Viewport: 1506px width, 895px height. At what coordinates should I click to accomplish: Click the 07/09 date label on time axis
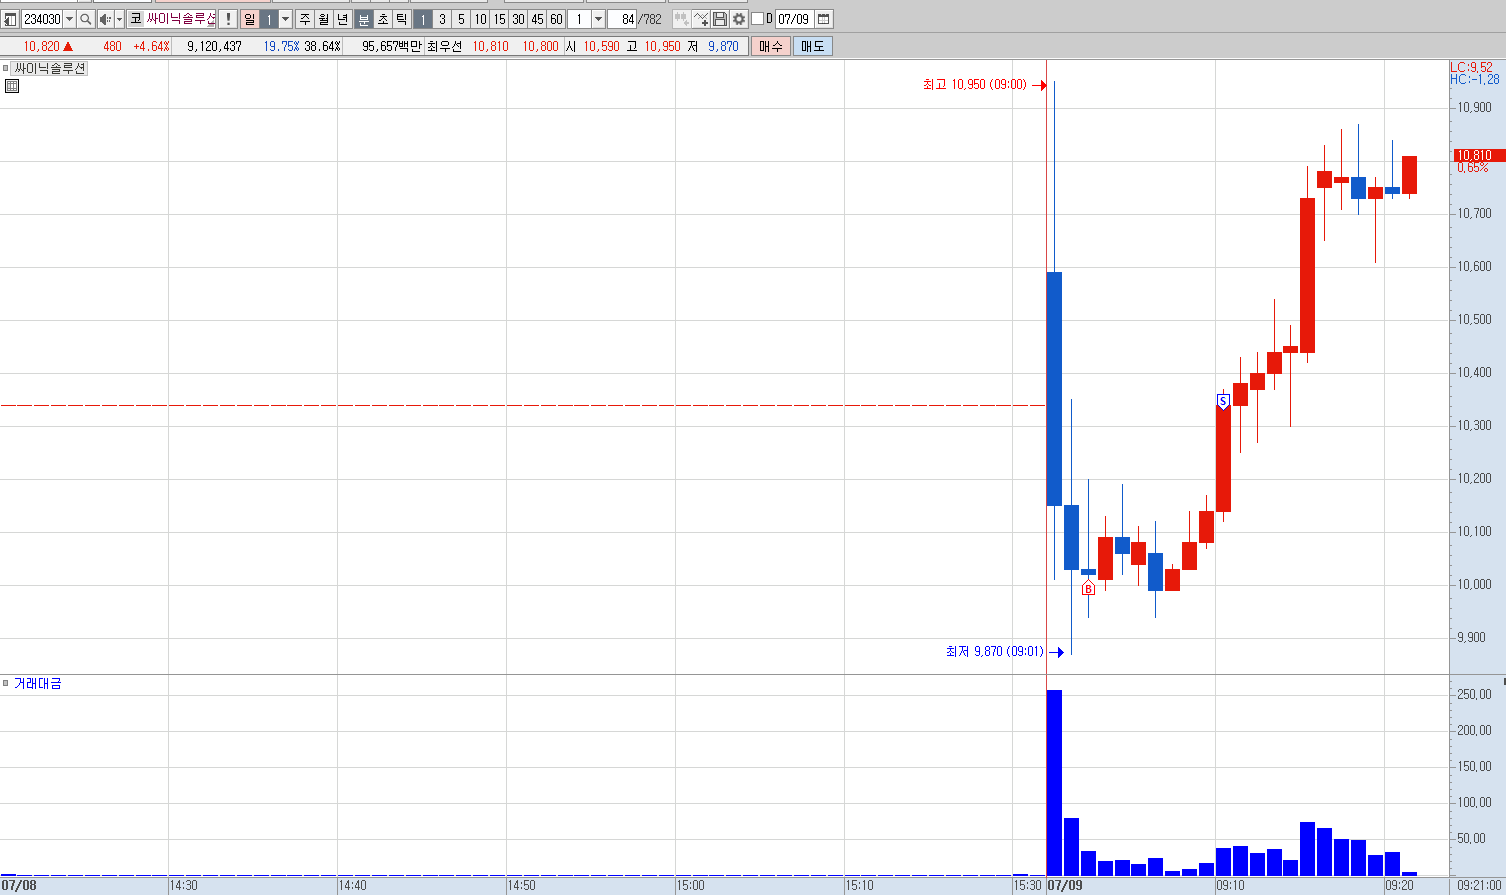(1066, 885)
